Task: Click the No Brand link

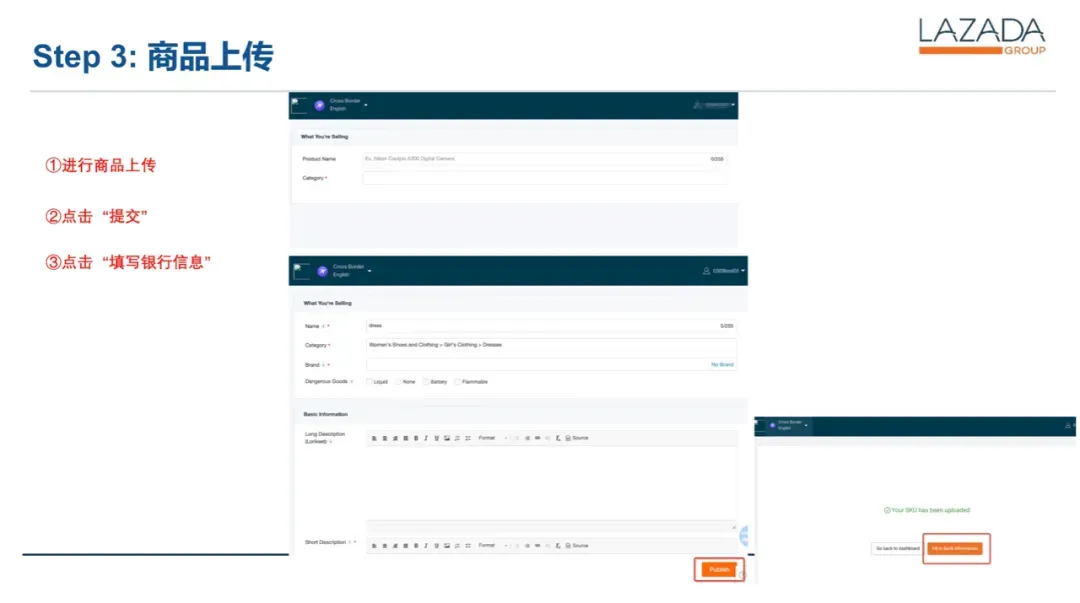Action: pyautogui.click(x=722, y=365)
